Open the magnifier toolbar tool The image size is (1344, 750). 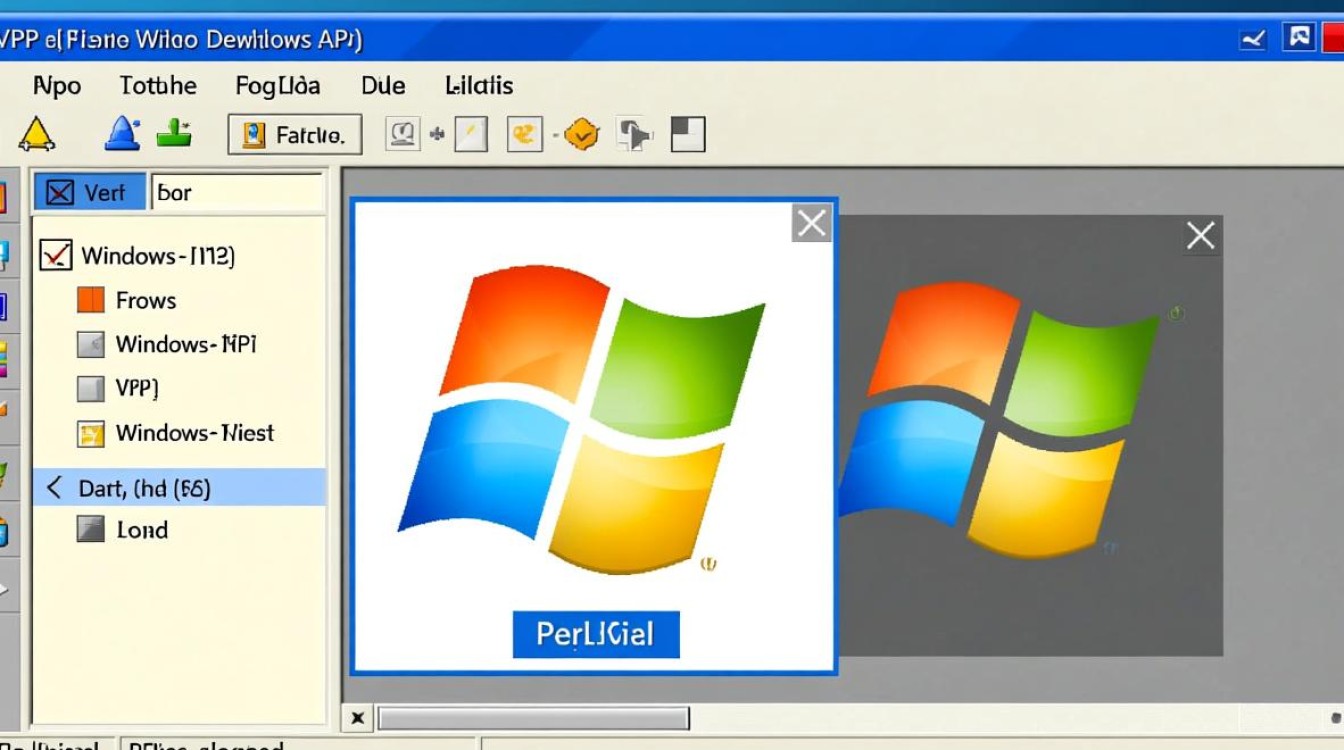tap(402, 132)
